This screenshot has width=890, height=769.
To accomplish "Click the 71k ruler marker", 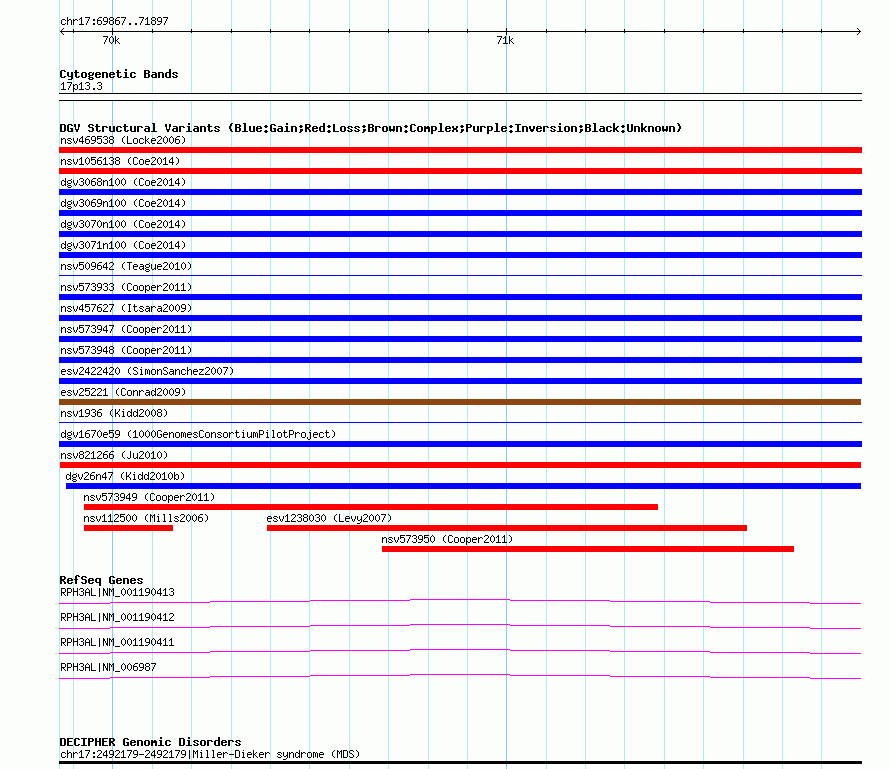I will [x=505, y=40].
